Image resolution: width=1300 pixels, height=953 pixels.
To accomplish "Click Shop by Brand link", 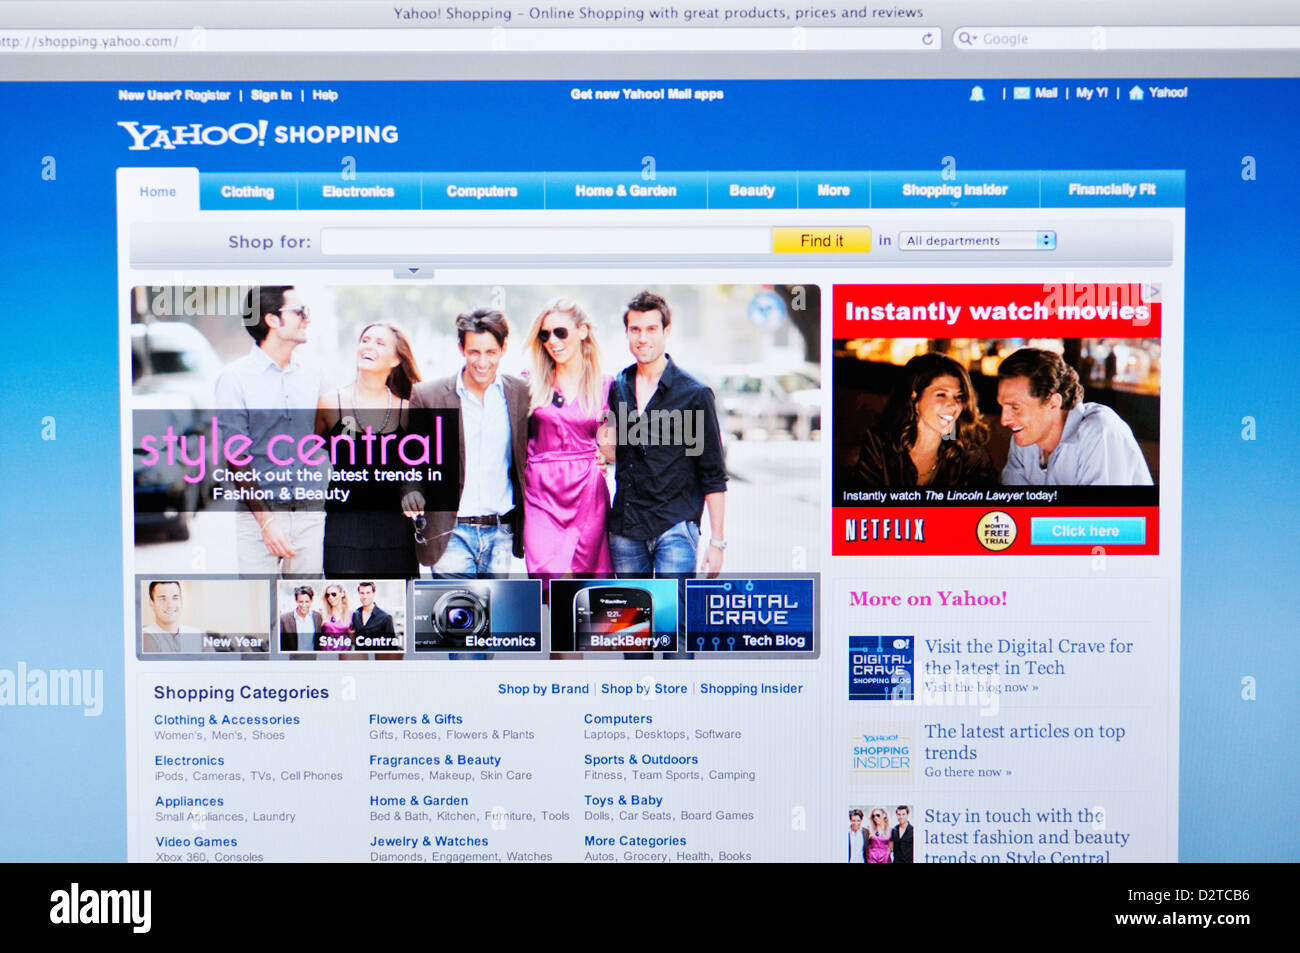I will tap(543, 689).
